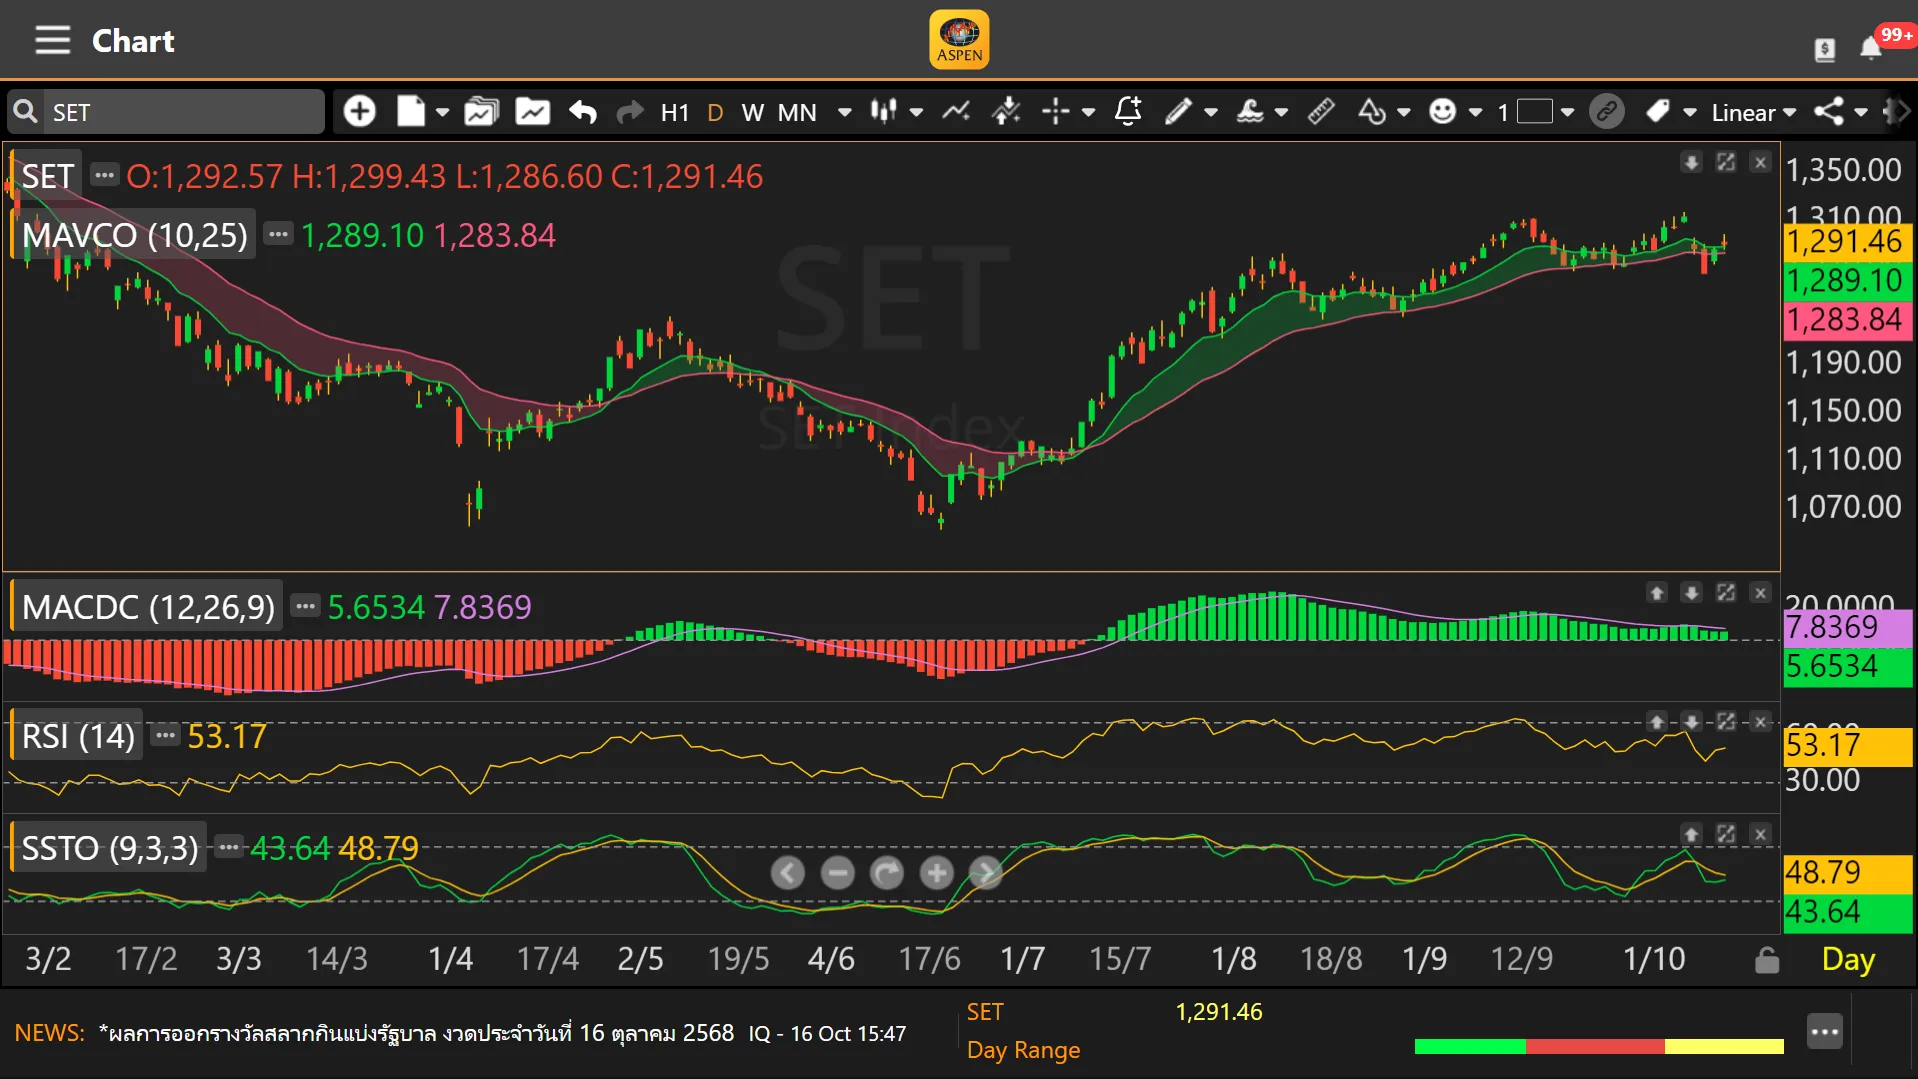Click the add chart plus icon
Image resolution: width=1918 pixels, height=1079 pixels.
(x=359, y=111)
